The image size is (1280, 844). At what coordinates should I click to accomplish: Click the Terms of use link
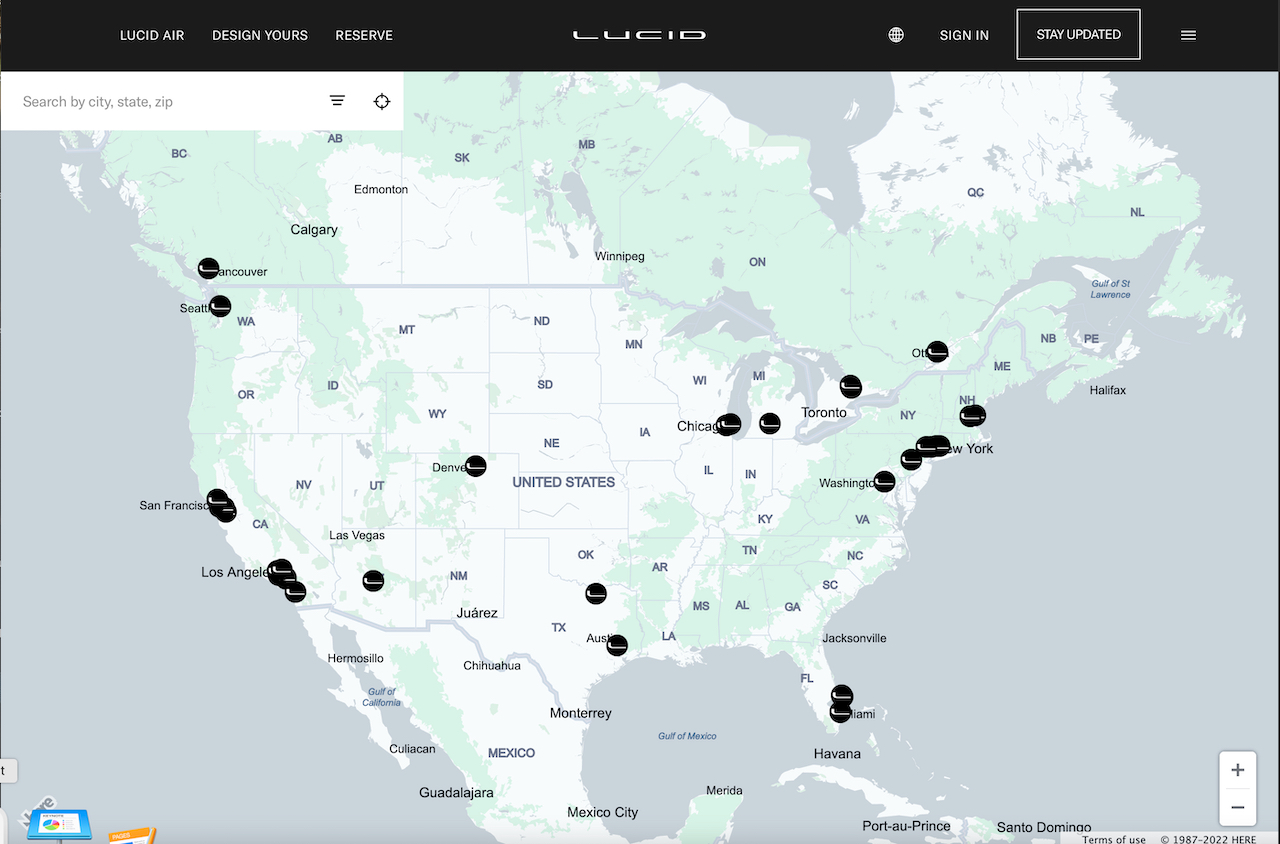pos(1114,838)
